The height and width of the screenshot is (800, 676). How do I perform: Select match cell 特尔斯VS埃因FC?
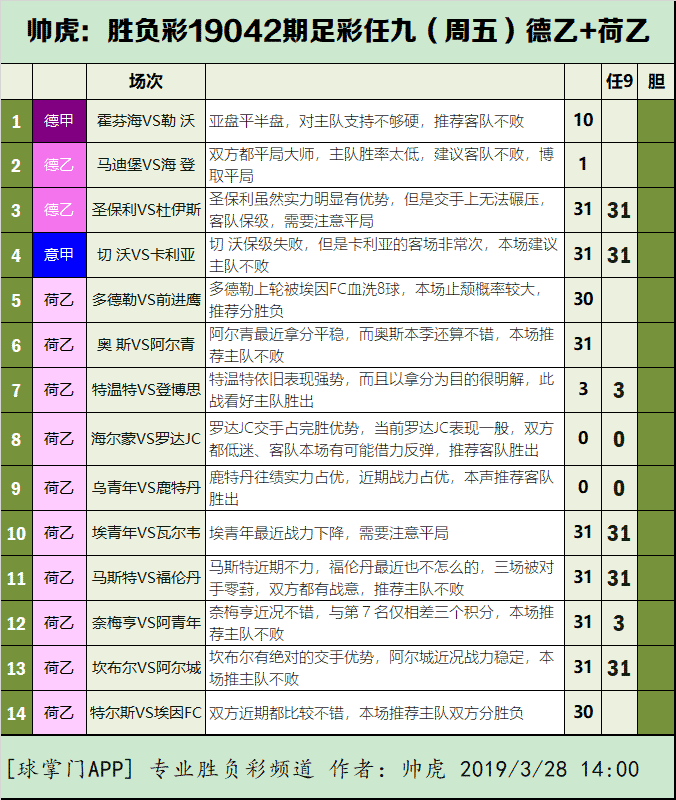tap(146, 712)
